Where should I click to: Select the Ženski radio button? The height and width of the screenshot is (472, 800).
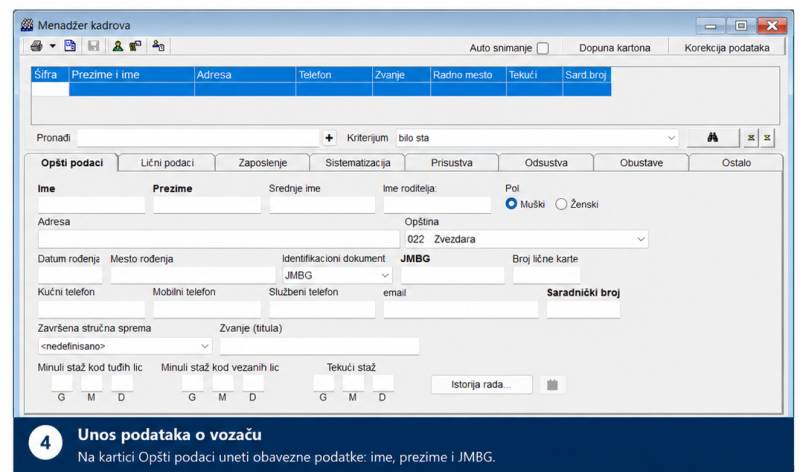[x=561, y=204]
